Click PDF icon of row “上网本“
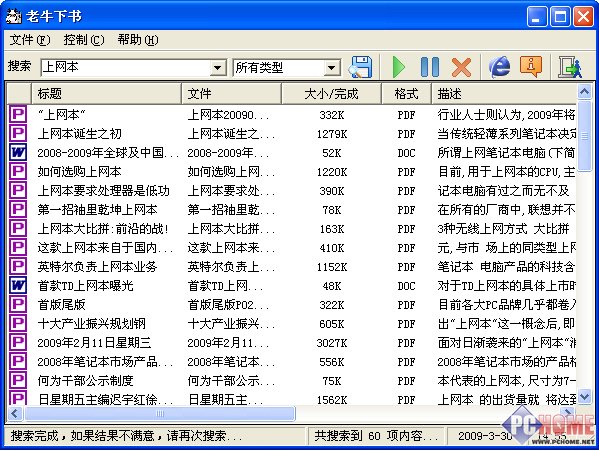Screen dimensions: 599x451 click(x=18, y=114)
